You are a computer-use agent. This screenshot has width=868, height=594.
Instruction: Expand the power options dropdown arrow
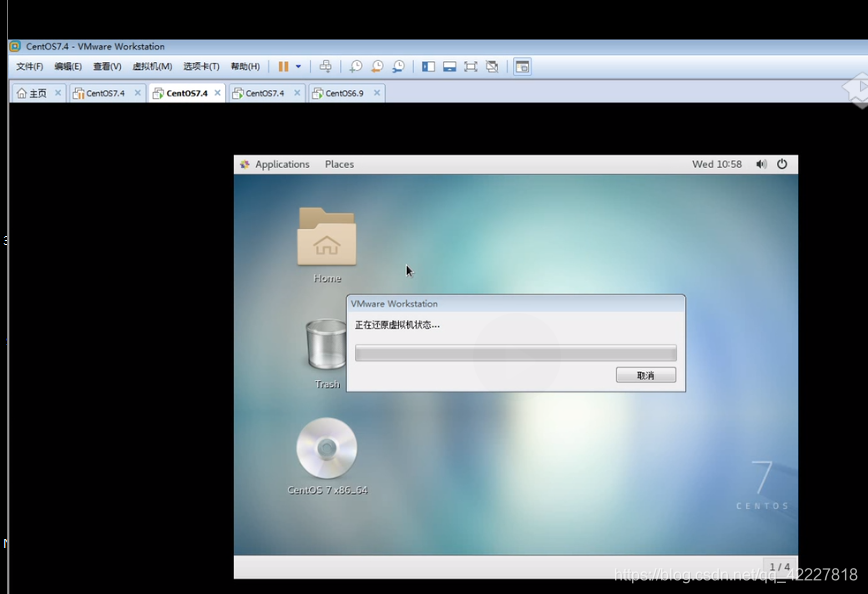[x=298, y=66]
